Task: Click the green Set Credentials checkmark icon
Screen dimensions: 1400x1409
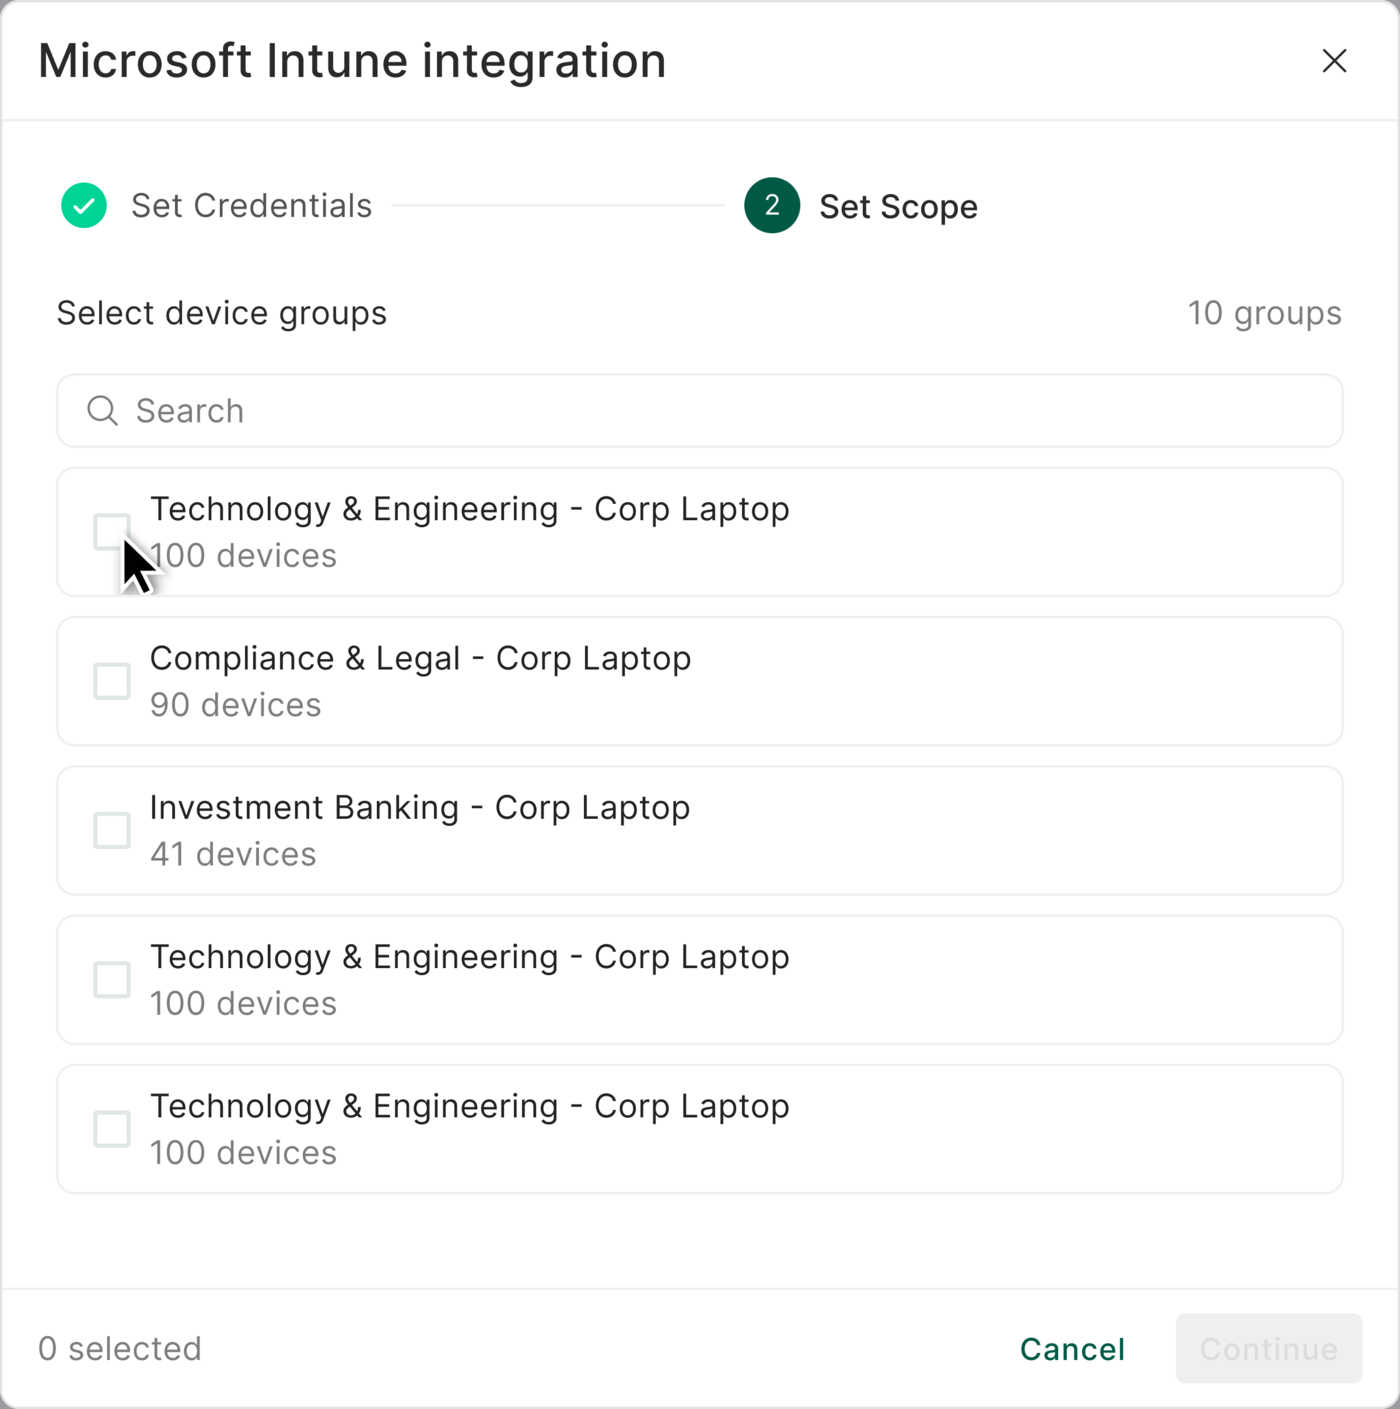Action: tap(84, 206)
